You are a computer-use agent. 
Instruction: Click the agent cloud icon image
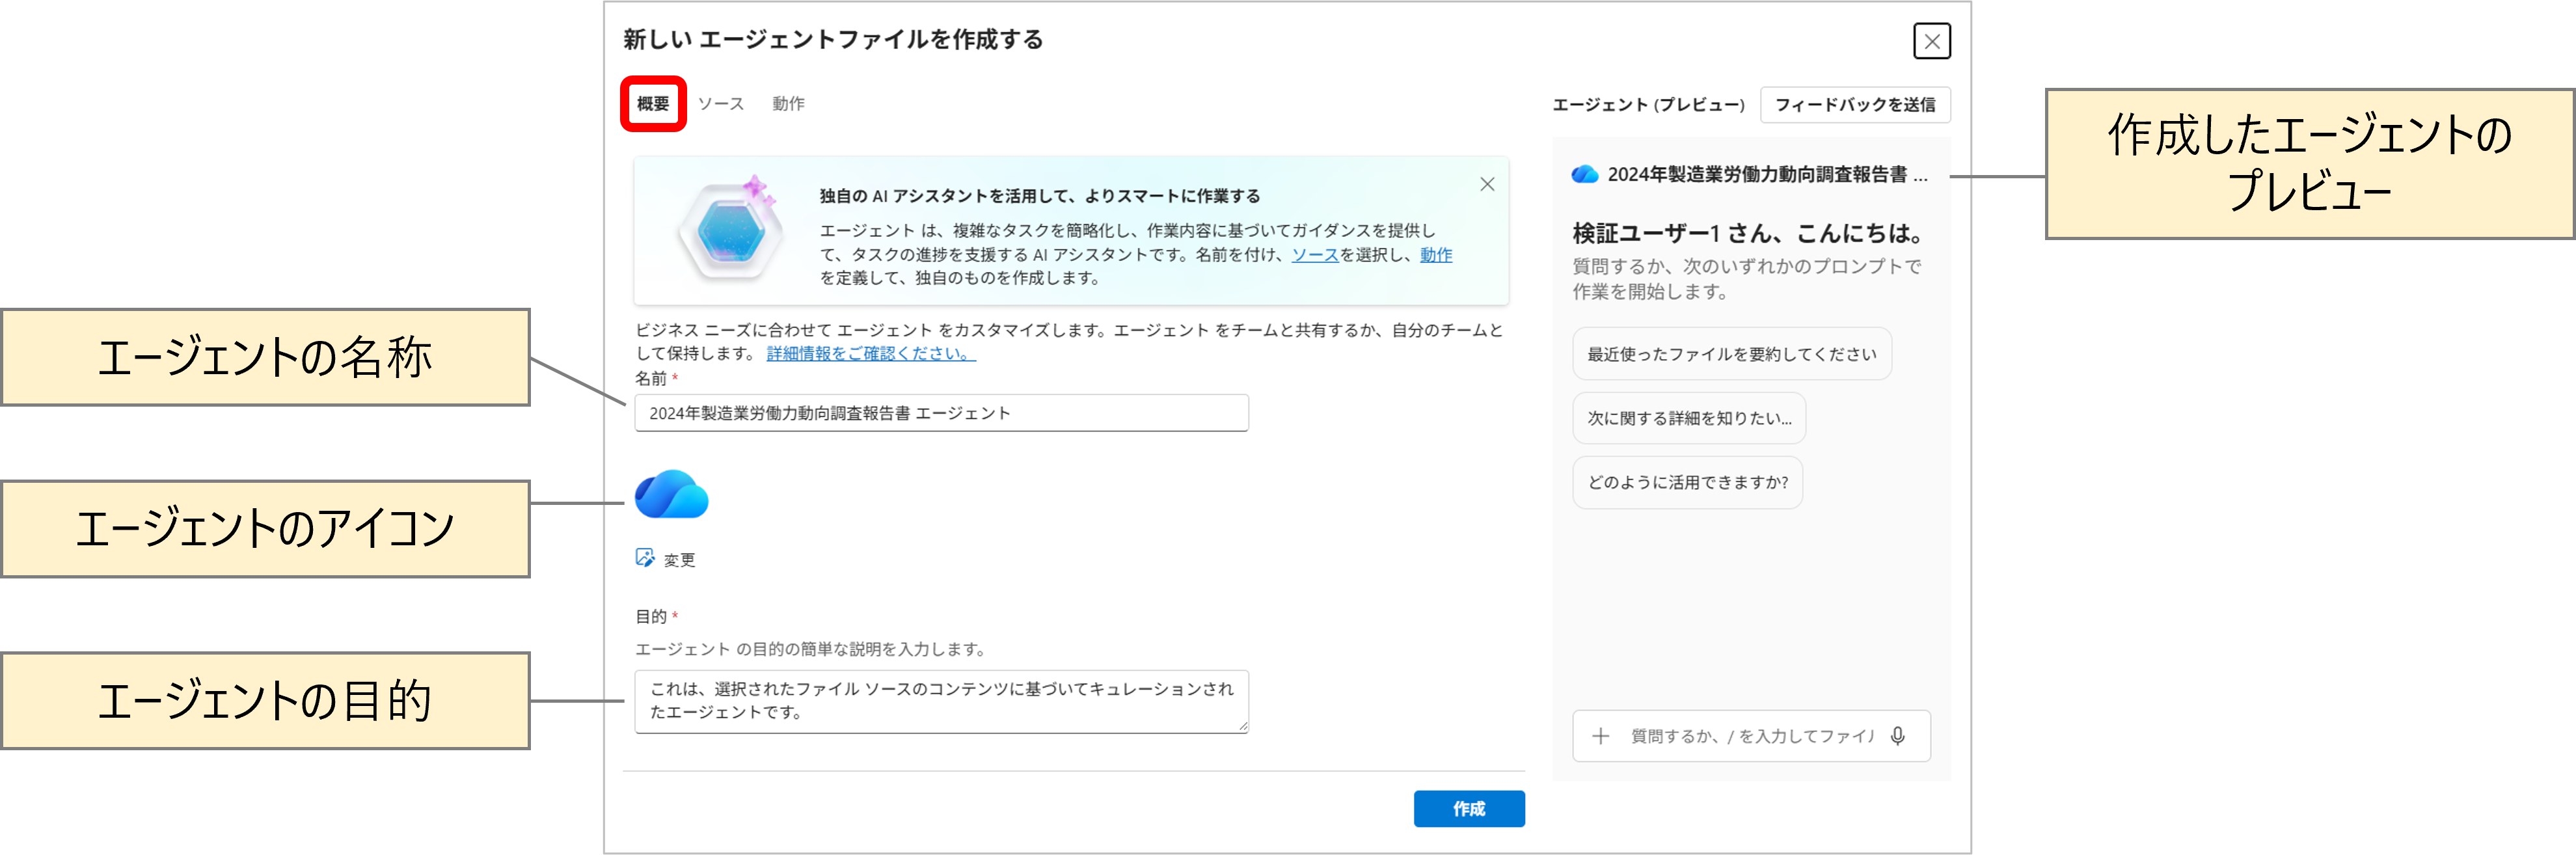[671, 494]
